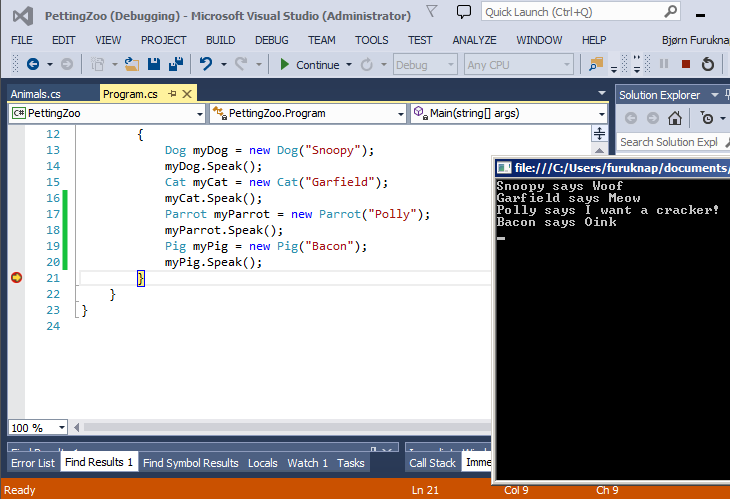The image size is (730, 499).
Task: Pause debugging with the Break All icon
Action: point(664,64)
